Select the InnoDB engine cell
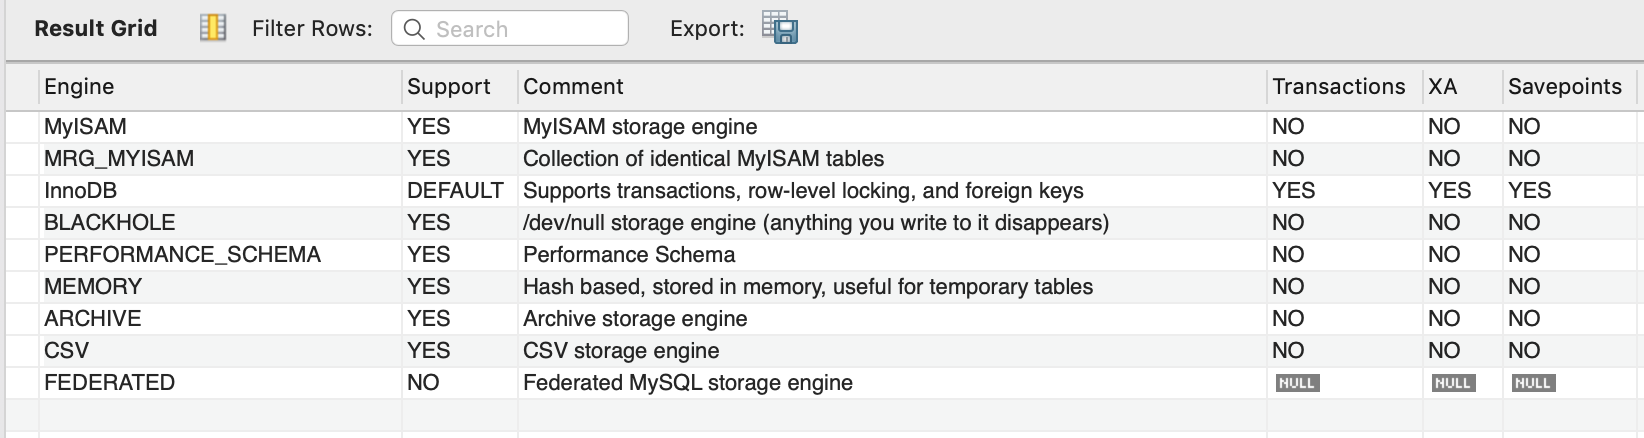This screenshot has height=438, width=1644. [x=80, y=191]
